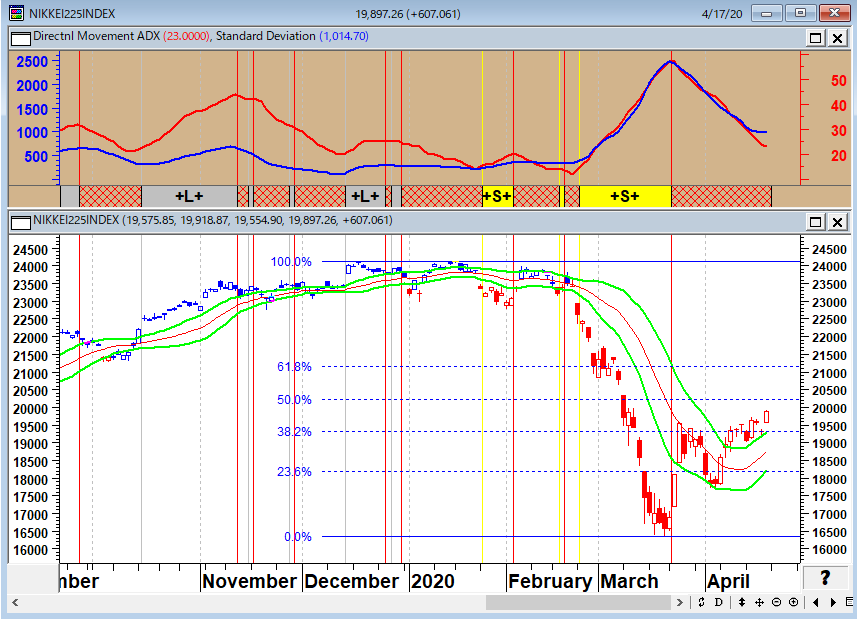Click the NIKKEI225INDEX price panel window icon
This screenshot has height=619, width=857.
[x=21, y=222]
